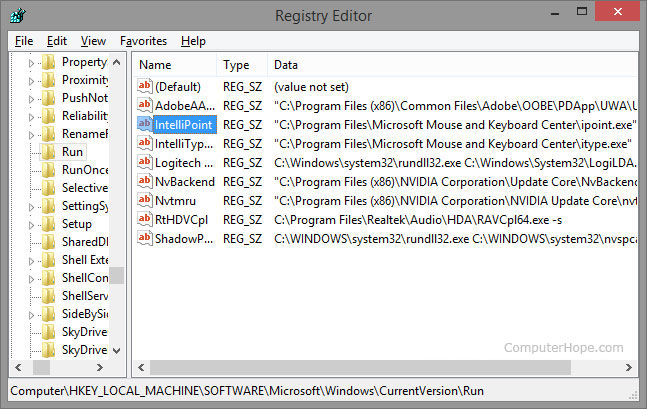647x409 pixels.
Task: Click the IntelliPoint string value icon
Action: point(144,125)
